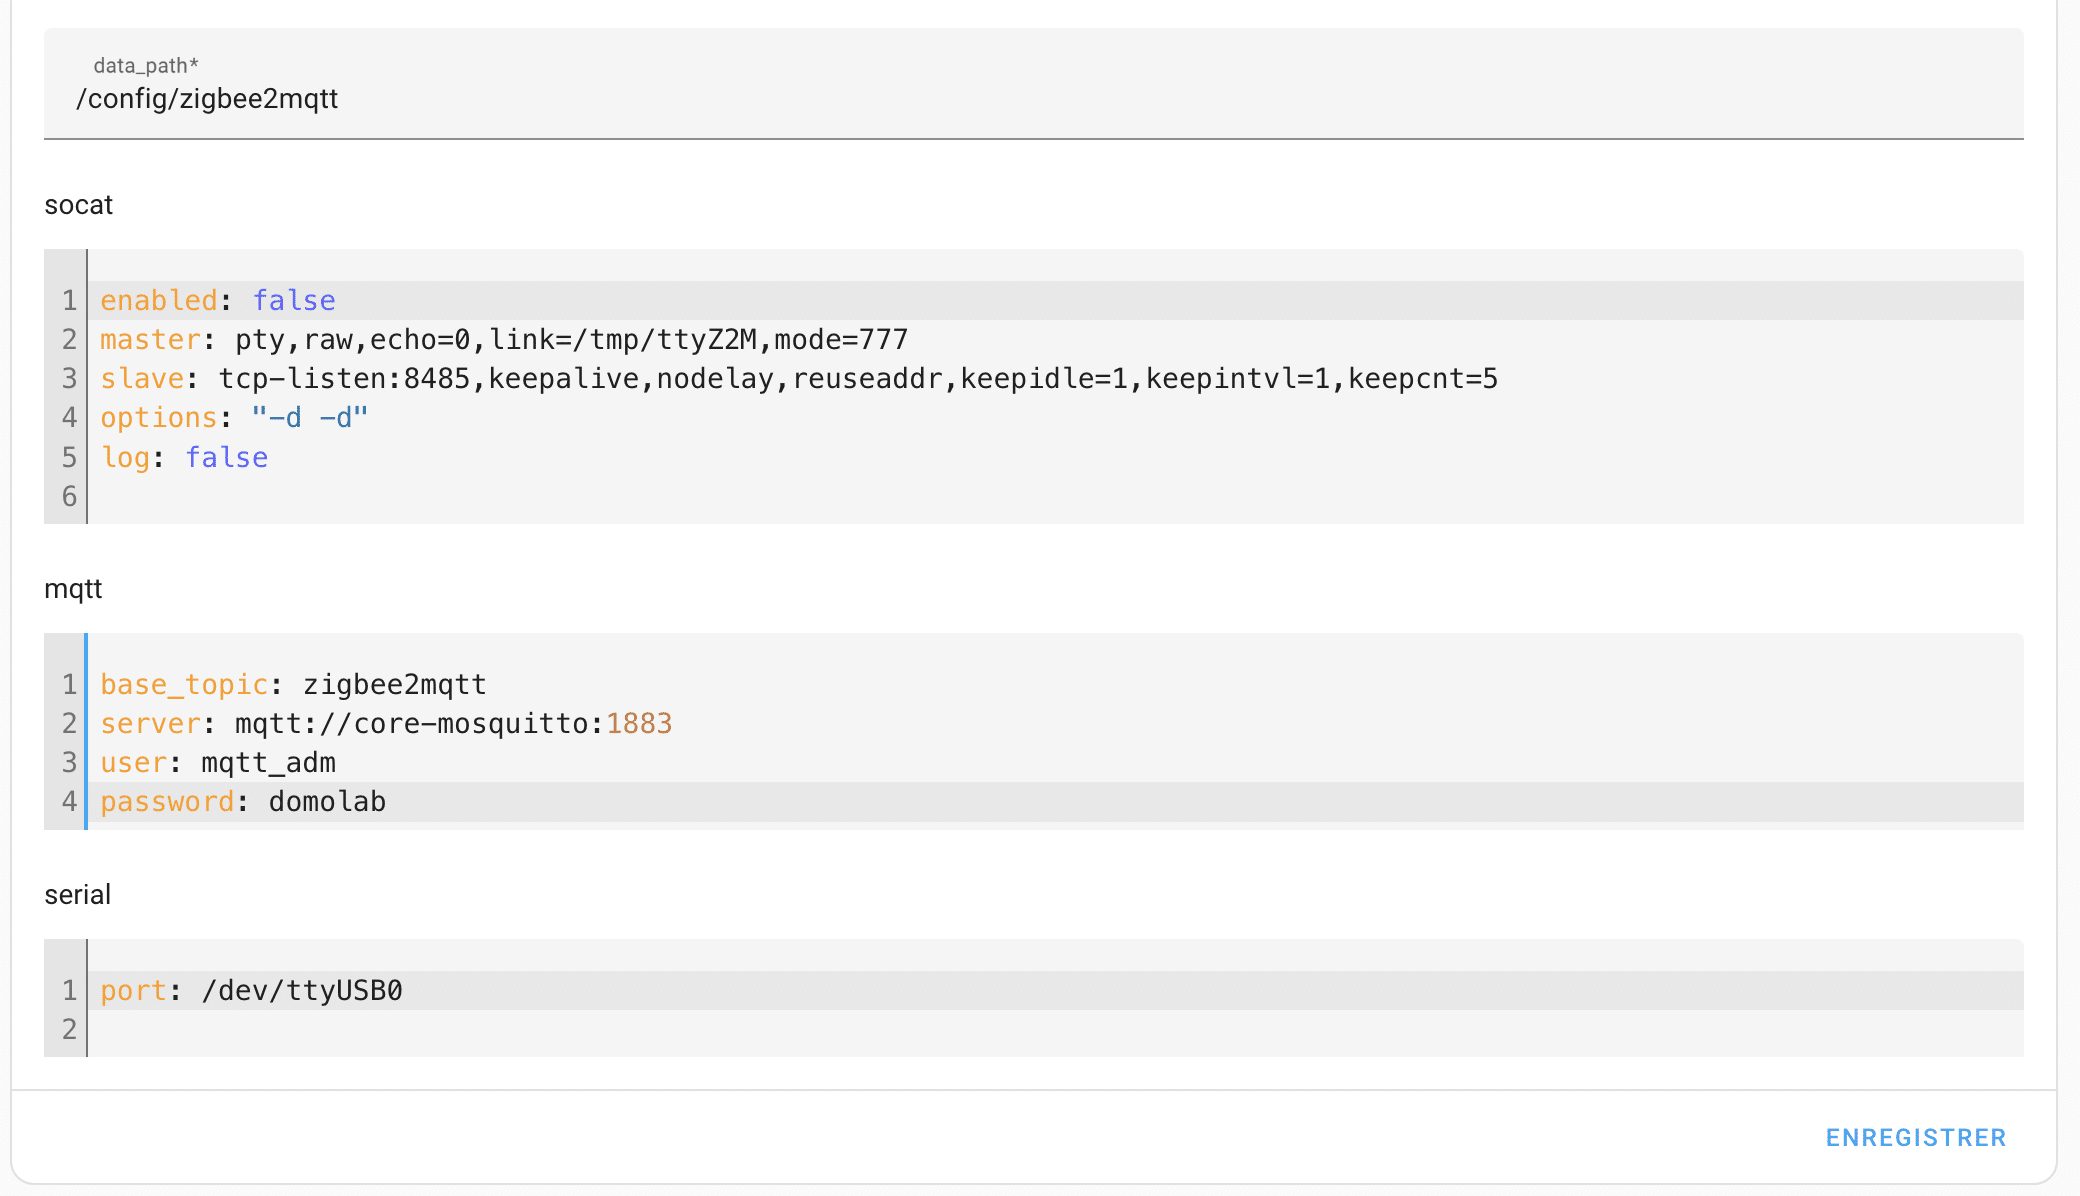2080x1196 pixels.
Task: Click line number 4 in mqtt gutter
Action: [69, 802]
